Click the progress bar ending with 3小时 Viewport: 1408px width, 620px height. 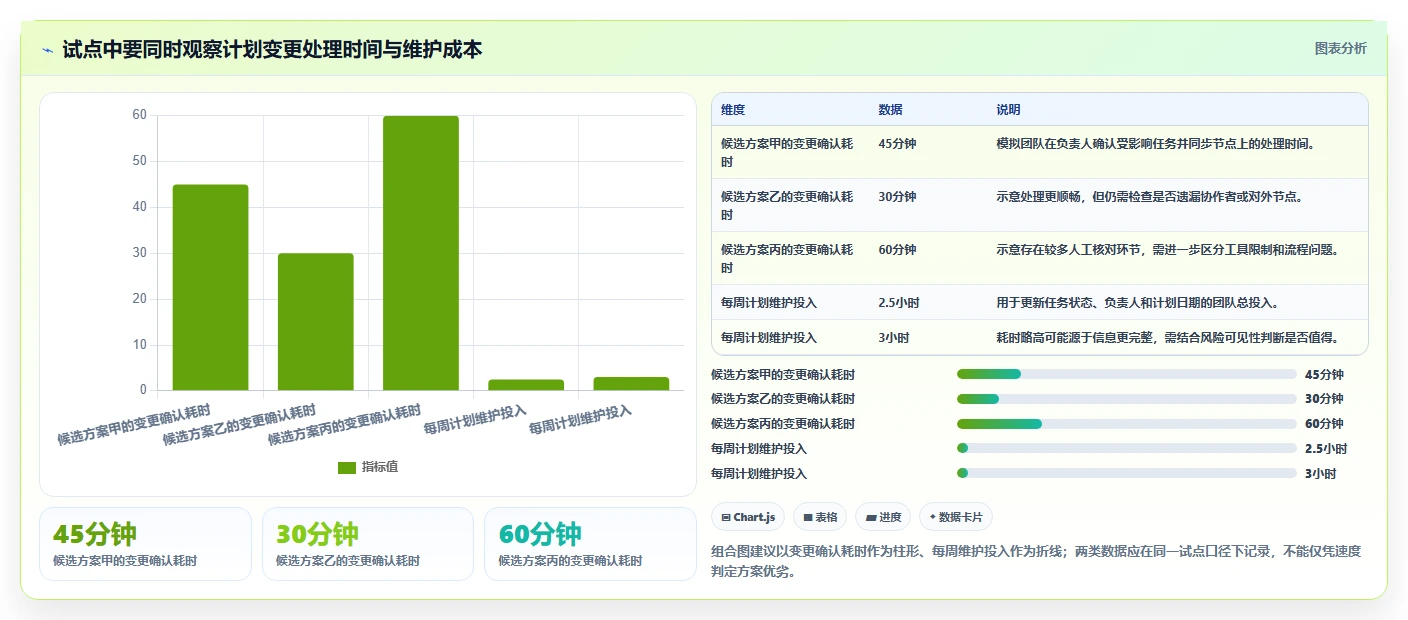[x=1127, y=474]
